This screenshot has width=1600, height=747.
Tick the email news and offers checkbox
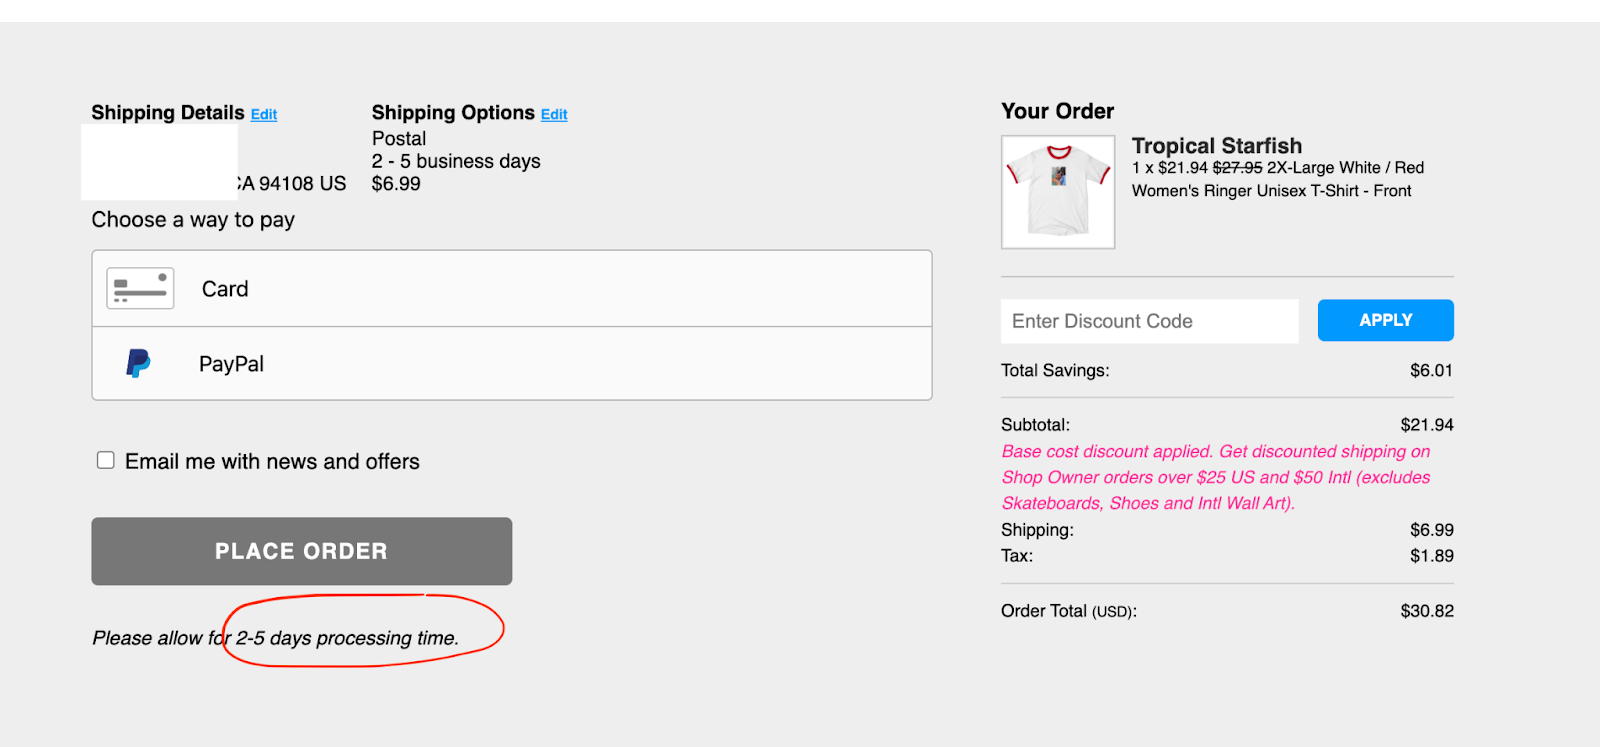tap(106, 460)
